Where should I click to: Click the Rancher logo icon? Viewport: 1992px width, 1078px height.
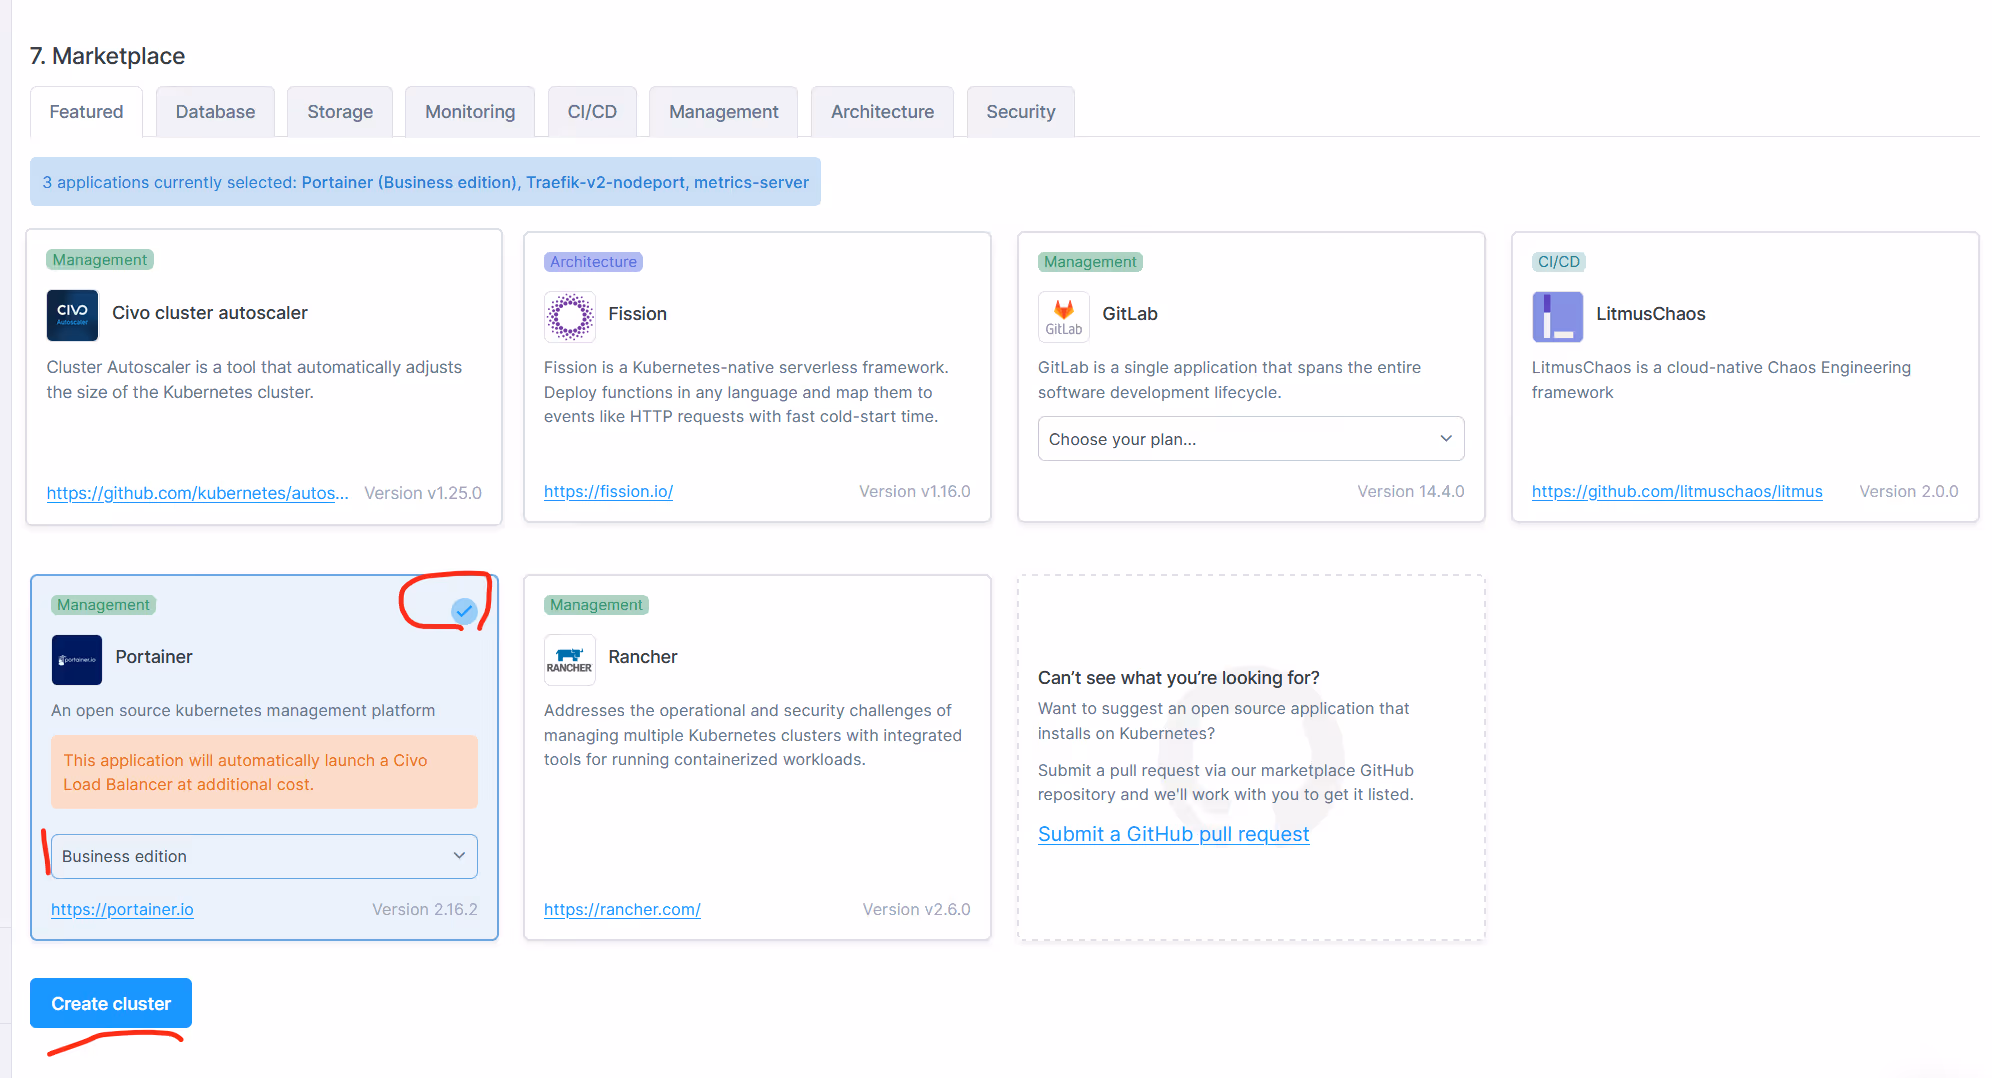pyautogui.click(x=570, y=660)
